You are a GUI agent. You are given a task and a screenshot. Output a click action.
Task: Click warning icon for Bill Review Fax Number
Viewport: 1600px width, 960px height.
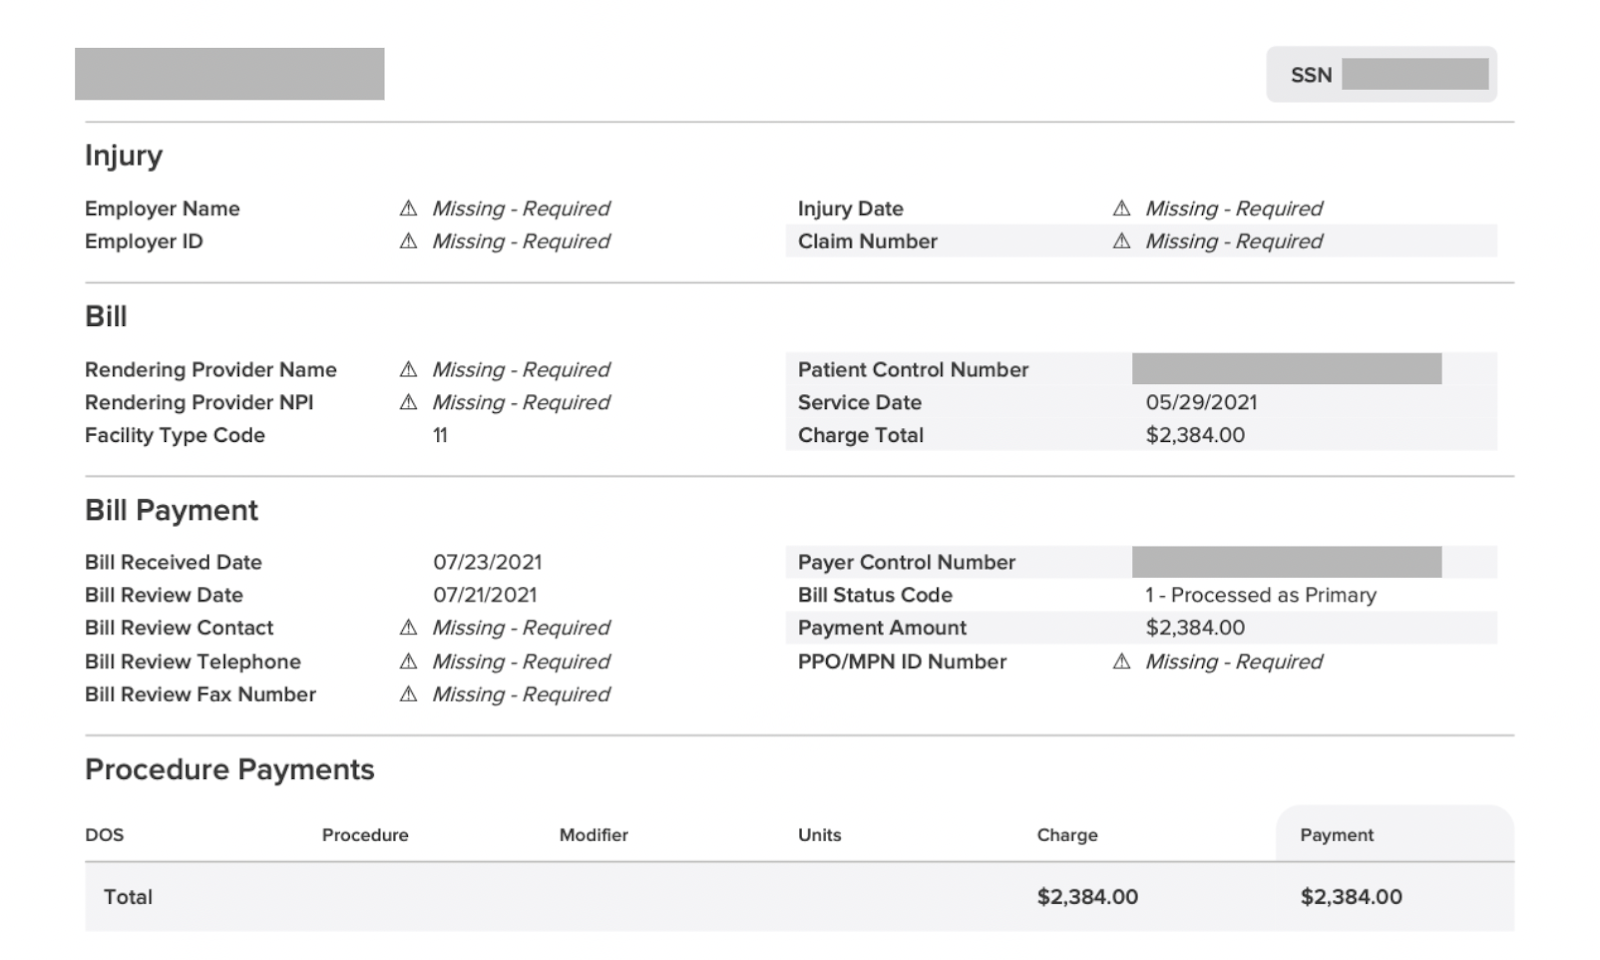tap(408, 694)
